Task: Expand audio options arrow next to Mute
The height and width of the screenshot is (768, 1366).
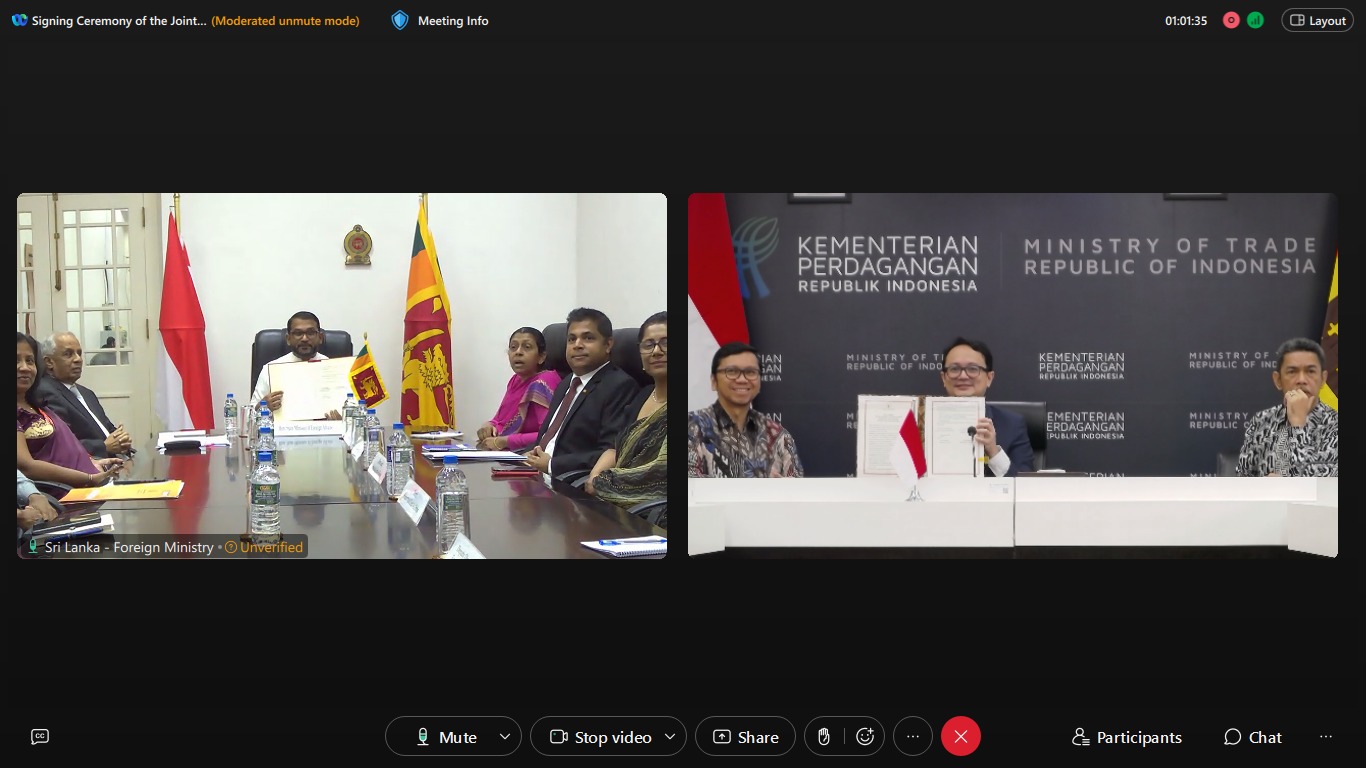Action: 505,737
